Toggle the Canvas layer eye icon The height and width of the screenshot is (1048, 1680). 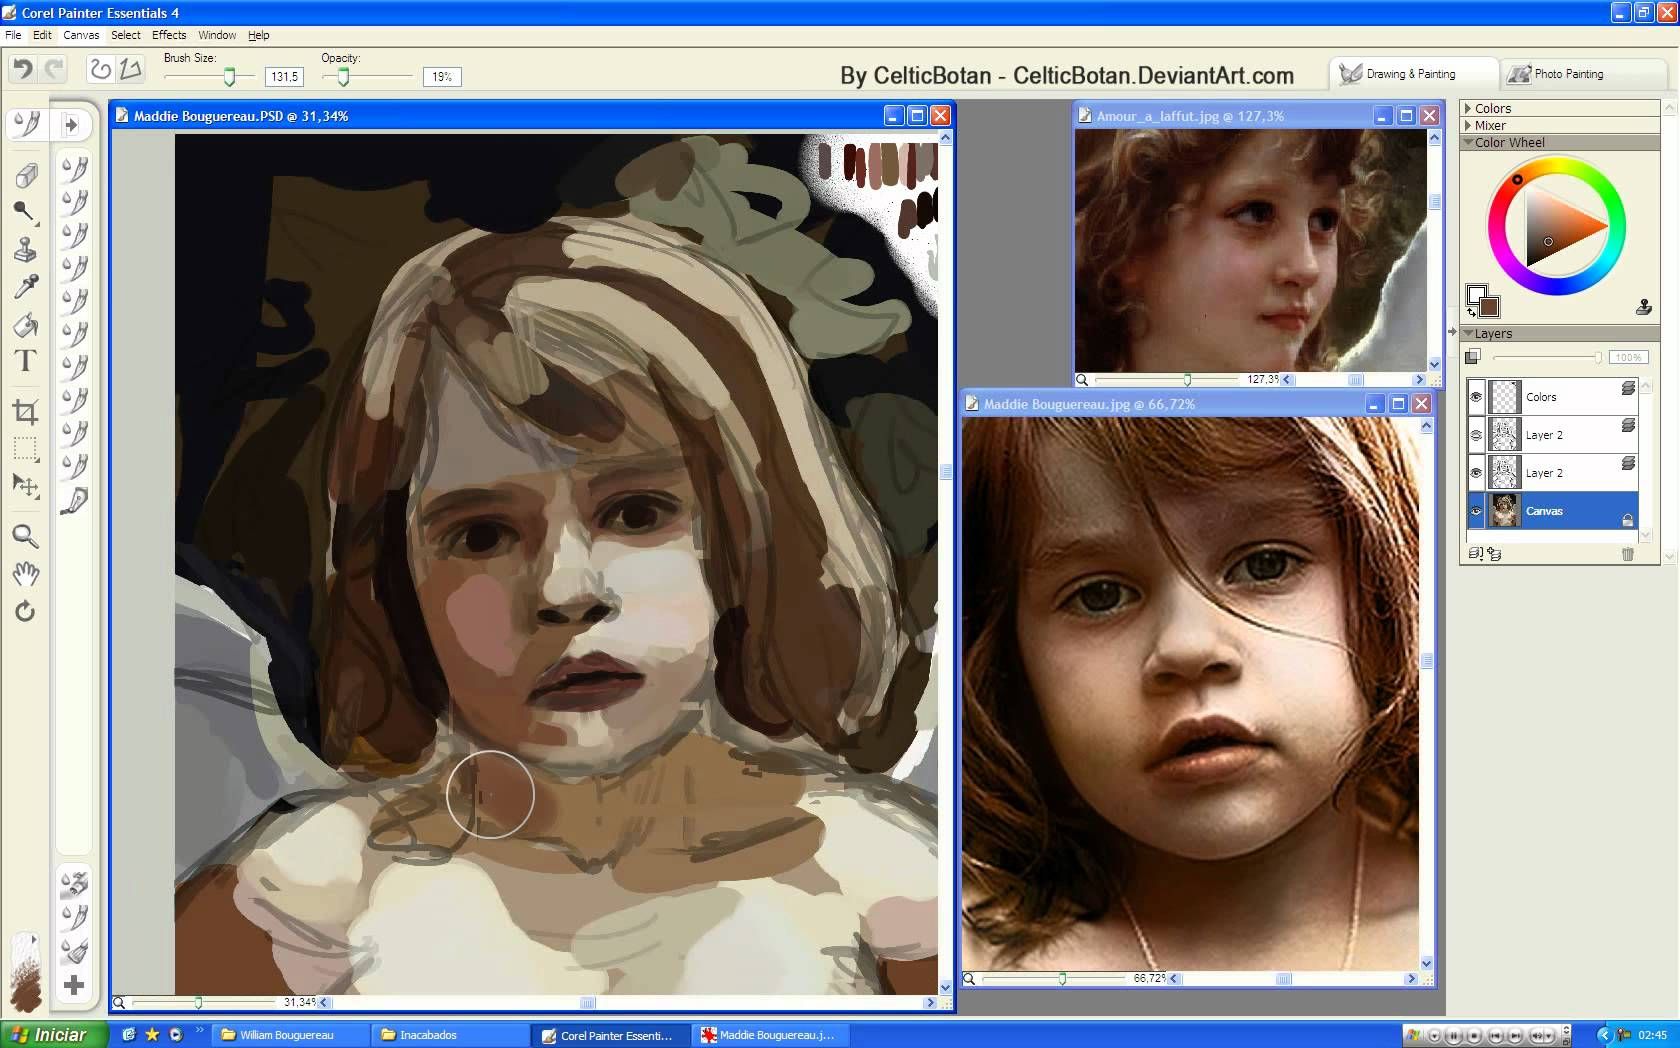[x=1476, y=511]
